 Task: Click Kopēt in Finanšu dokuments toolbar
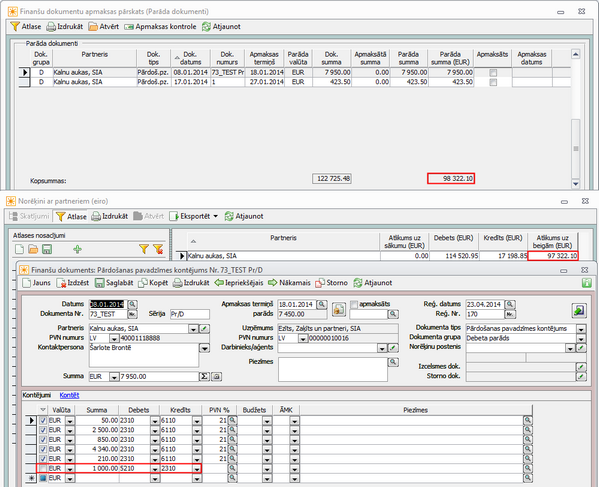tap(153, 283)
